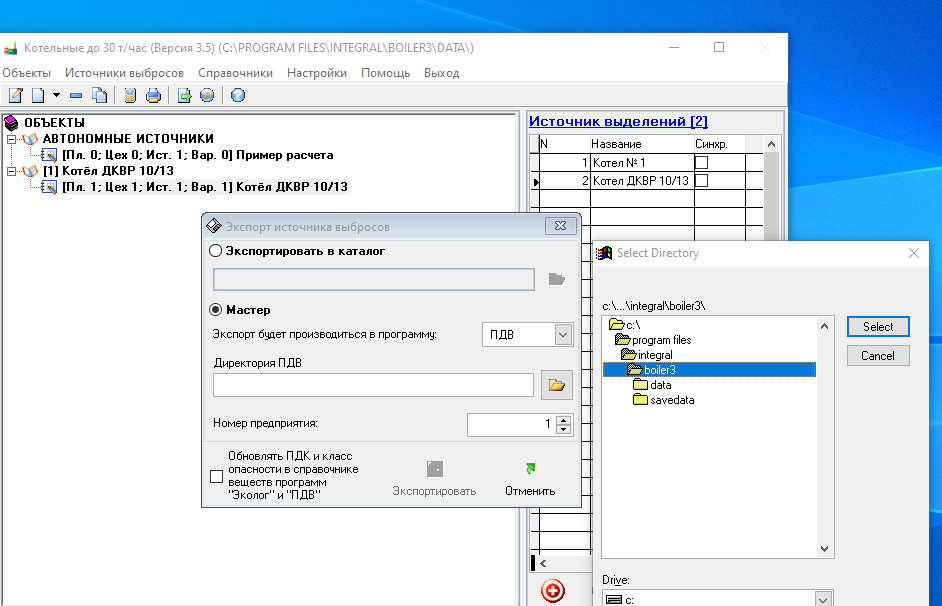This screenshot has width=942, height=606.
Task: Tick the Синхр. checkbox for Котел № 1
Action: click(x=702, y=162)
